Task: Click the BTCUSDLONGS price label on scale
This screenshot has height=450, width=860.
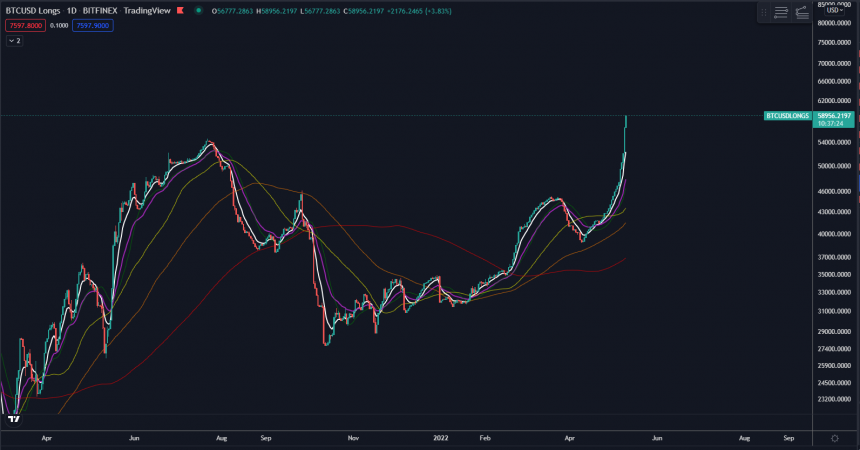Action: (x=786, y=116)
